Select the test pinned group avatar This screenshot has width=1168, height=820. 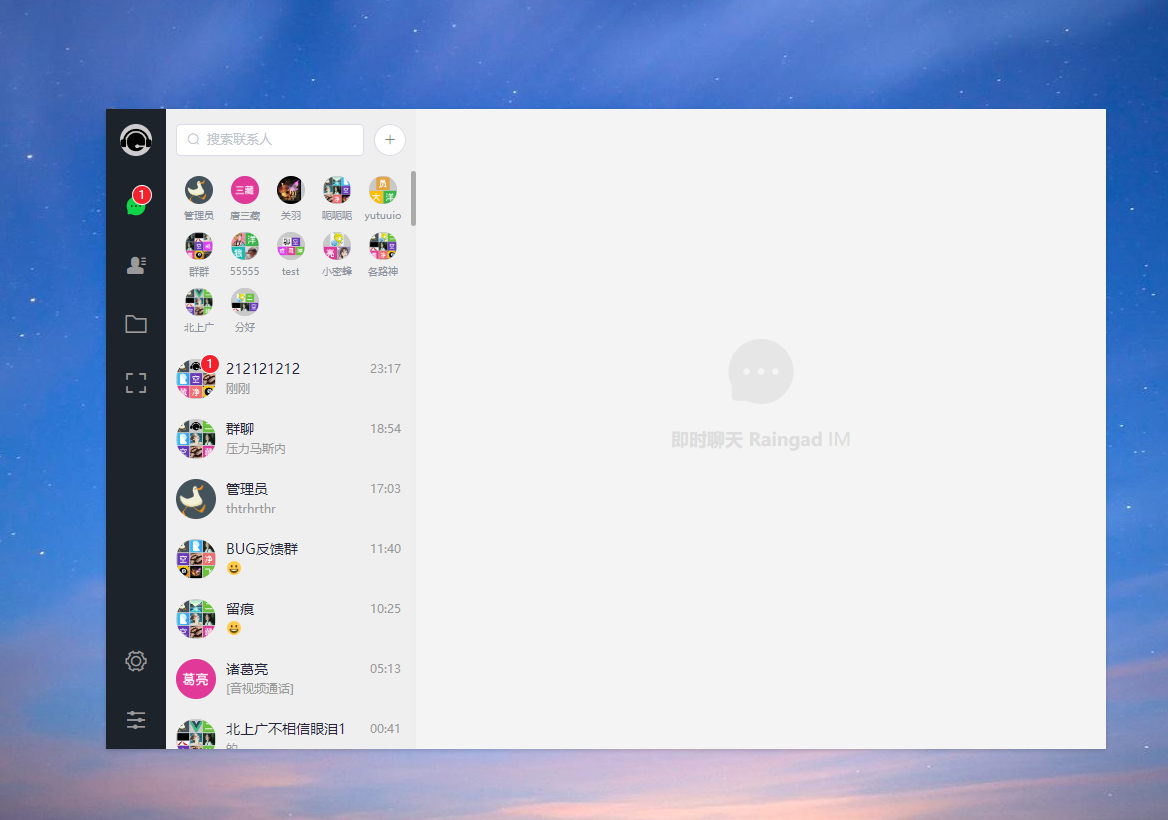tap(291, 247)
